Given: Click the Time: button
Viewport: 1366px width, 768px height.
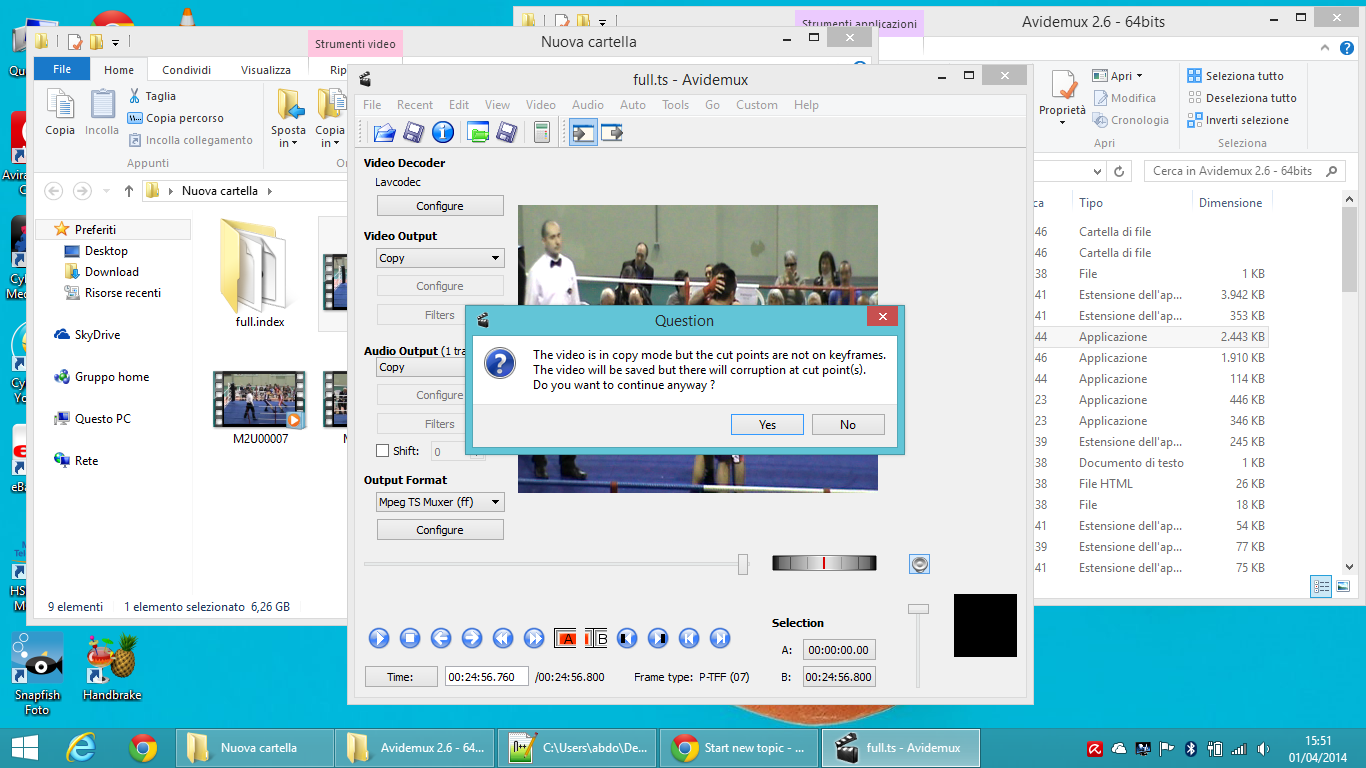Looking at the screenshot, I should [x=401, y=677].
